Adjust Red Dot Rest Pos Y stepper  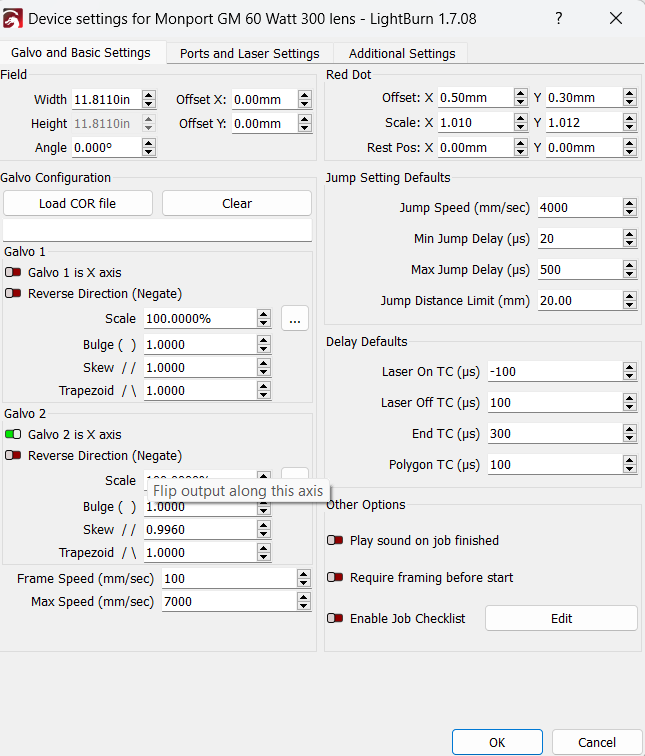[x=630, y=148]
